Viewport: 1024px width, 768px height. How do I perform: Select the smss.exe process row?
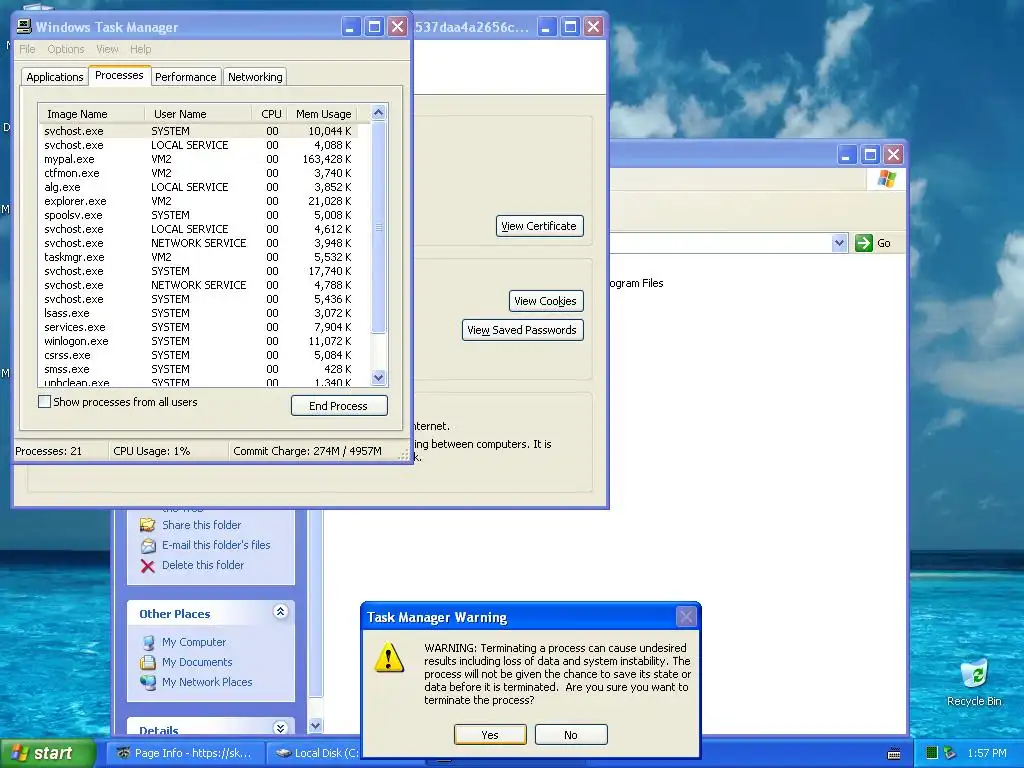199,370
